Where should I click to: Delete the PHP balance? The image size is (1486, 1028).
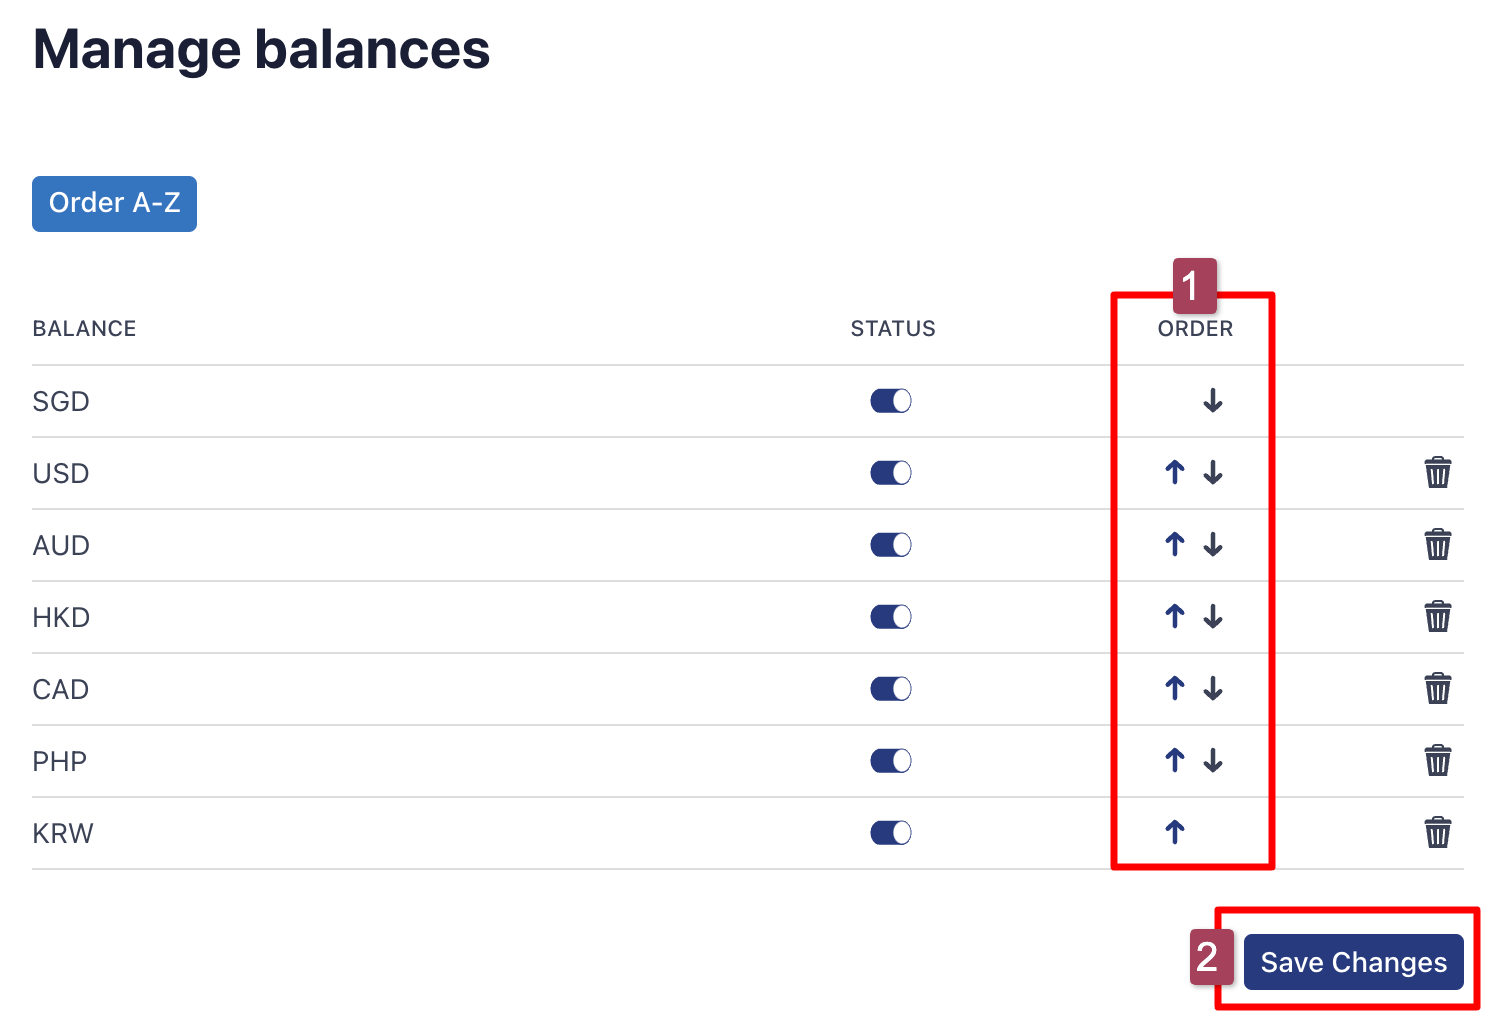1437,761
